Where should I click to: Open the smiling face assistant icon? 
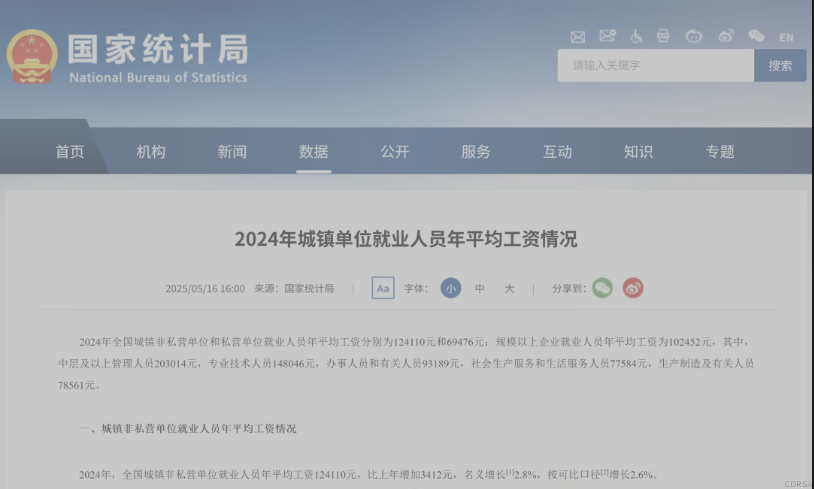(x=694, y=36)
